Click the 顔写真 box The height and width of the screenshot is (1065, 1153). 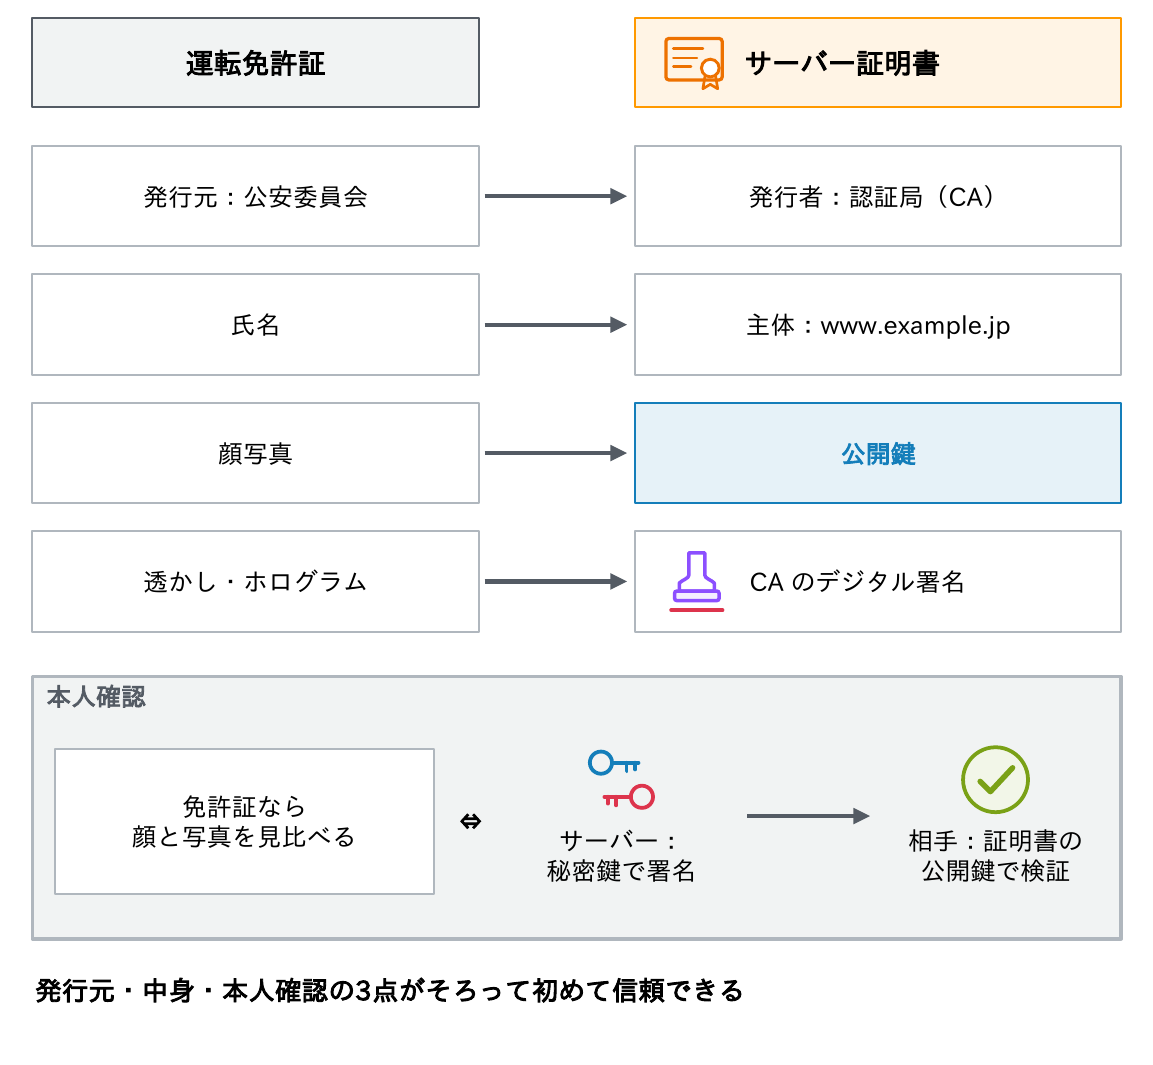point(255,453)
